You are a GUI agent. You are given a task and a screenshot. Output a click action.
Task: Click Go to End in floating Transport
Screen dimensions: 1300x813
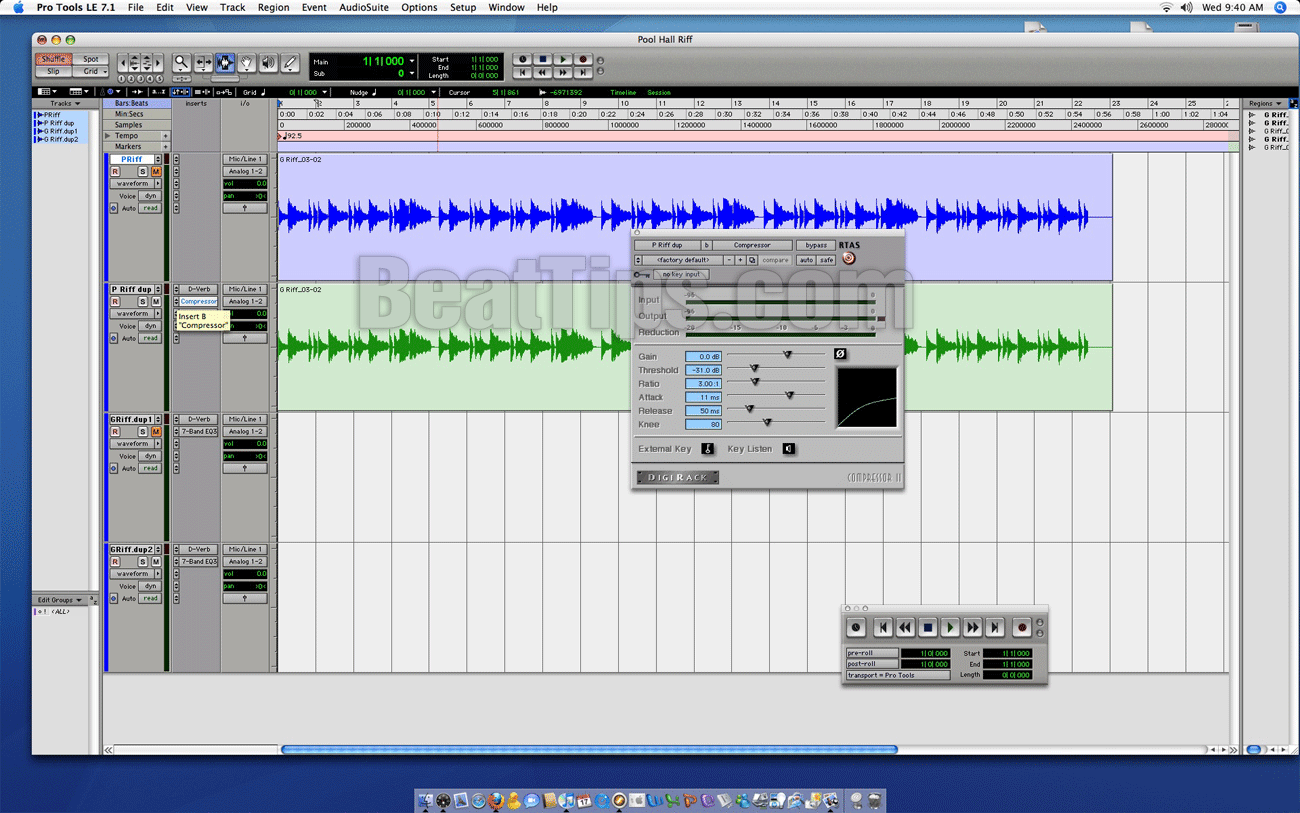point(994,627)
